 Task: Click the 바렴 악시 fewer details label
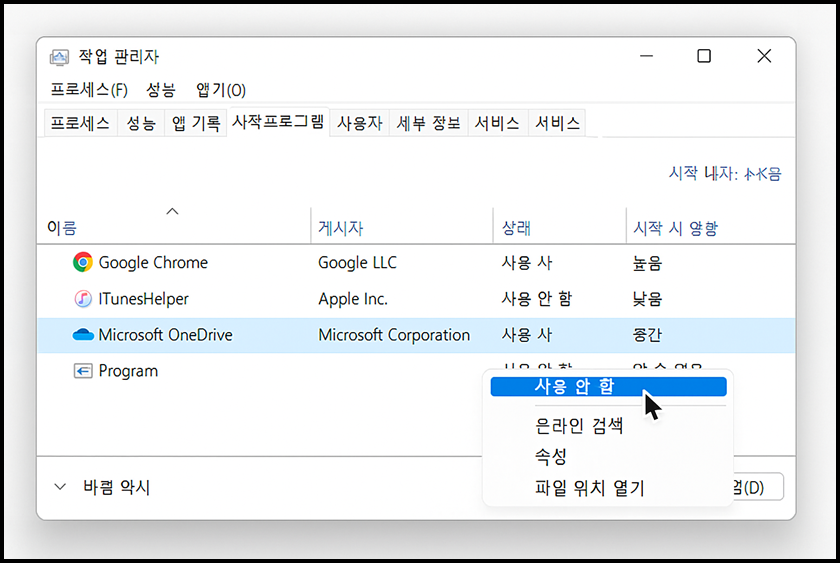(117, 487)
